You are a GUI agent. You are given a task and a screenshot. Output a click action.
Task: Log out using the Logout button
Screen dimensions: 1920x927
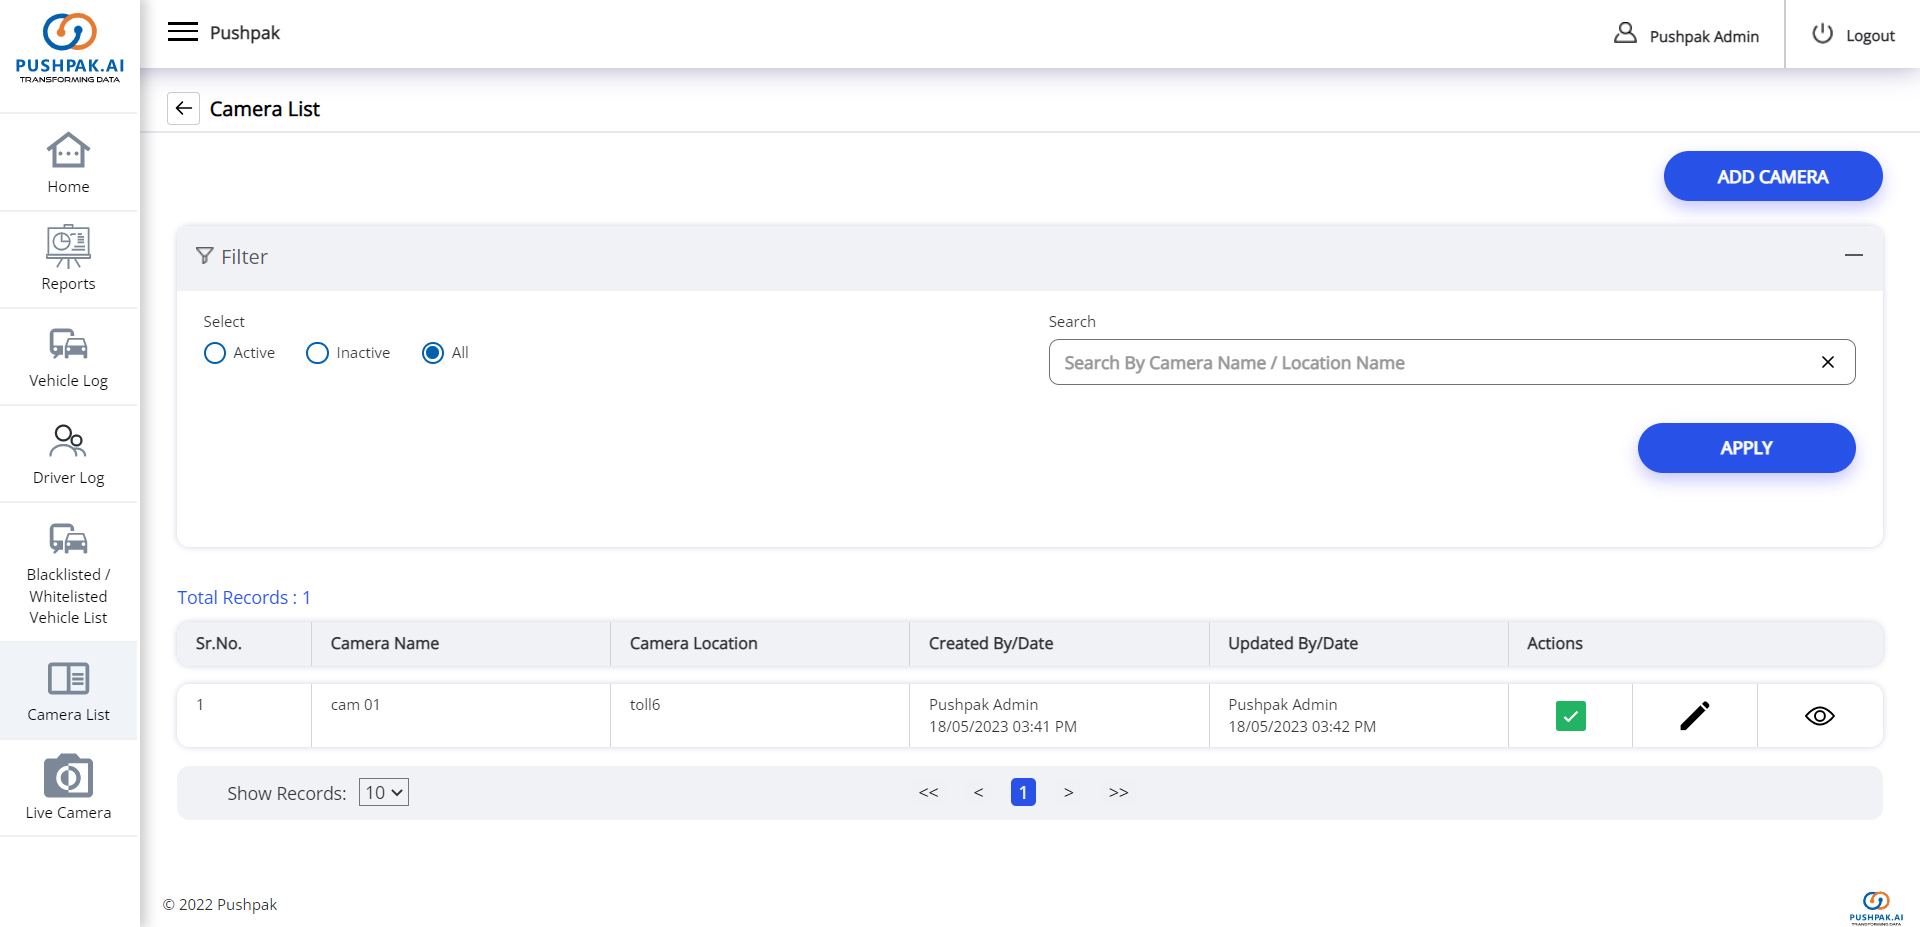1853,35
